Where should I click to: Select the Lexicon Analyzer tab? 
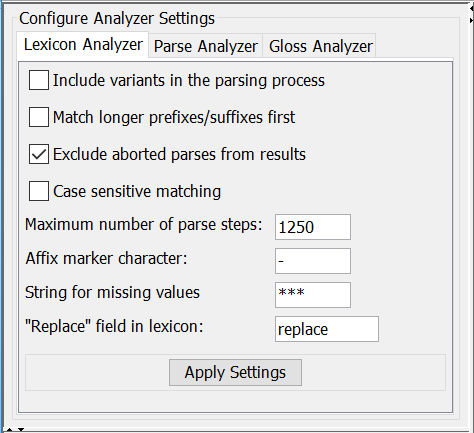pos(83,45)
